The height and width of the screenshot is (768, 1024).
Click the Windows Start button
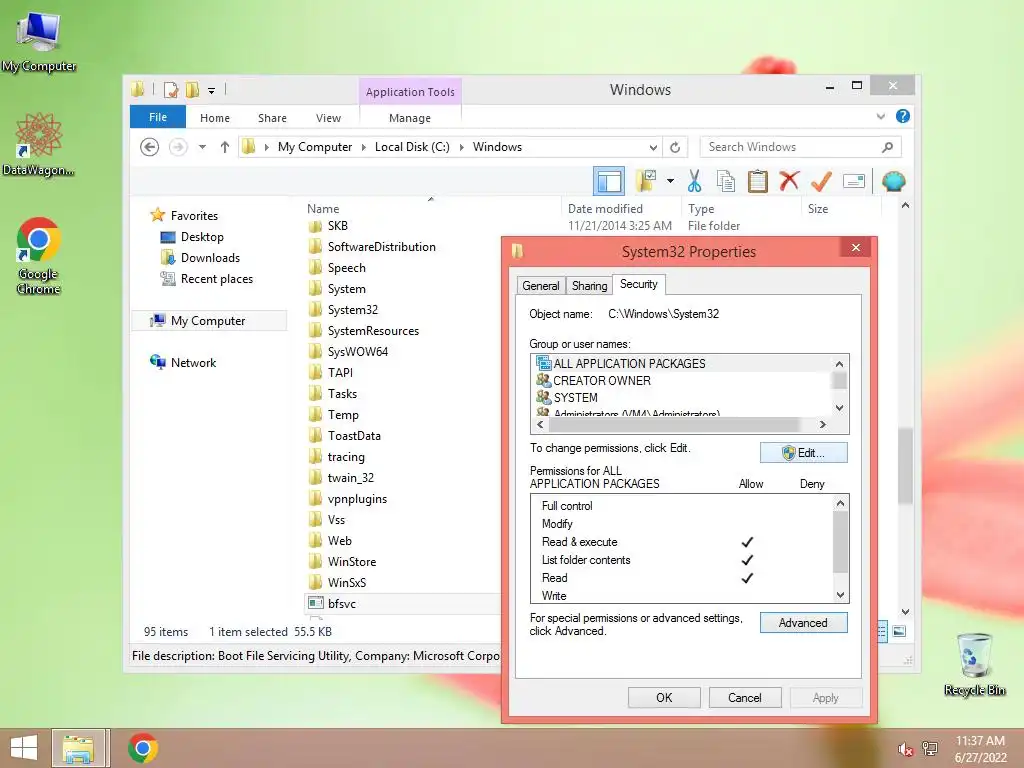point(24,748)
